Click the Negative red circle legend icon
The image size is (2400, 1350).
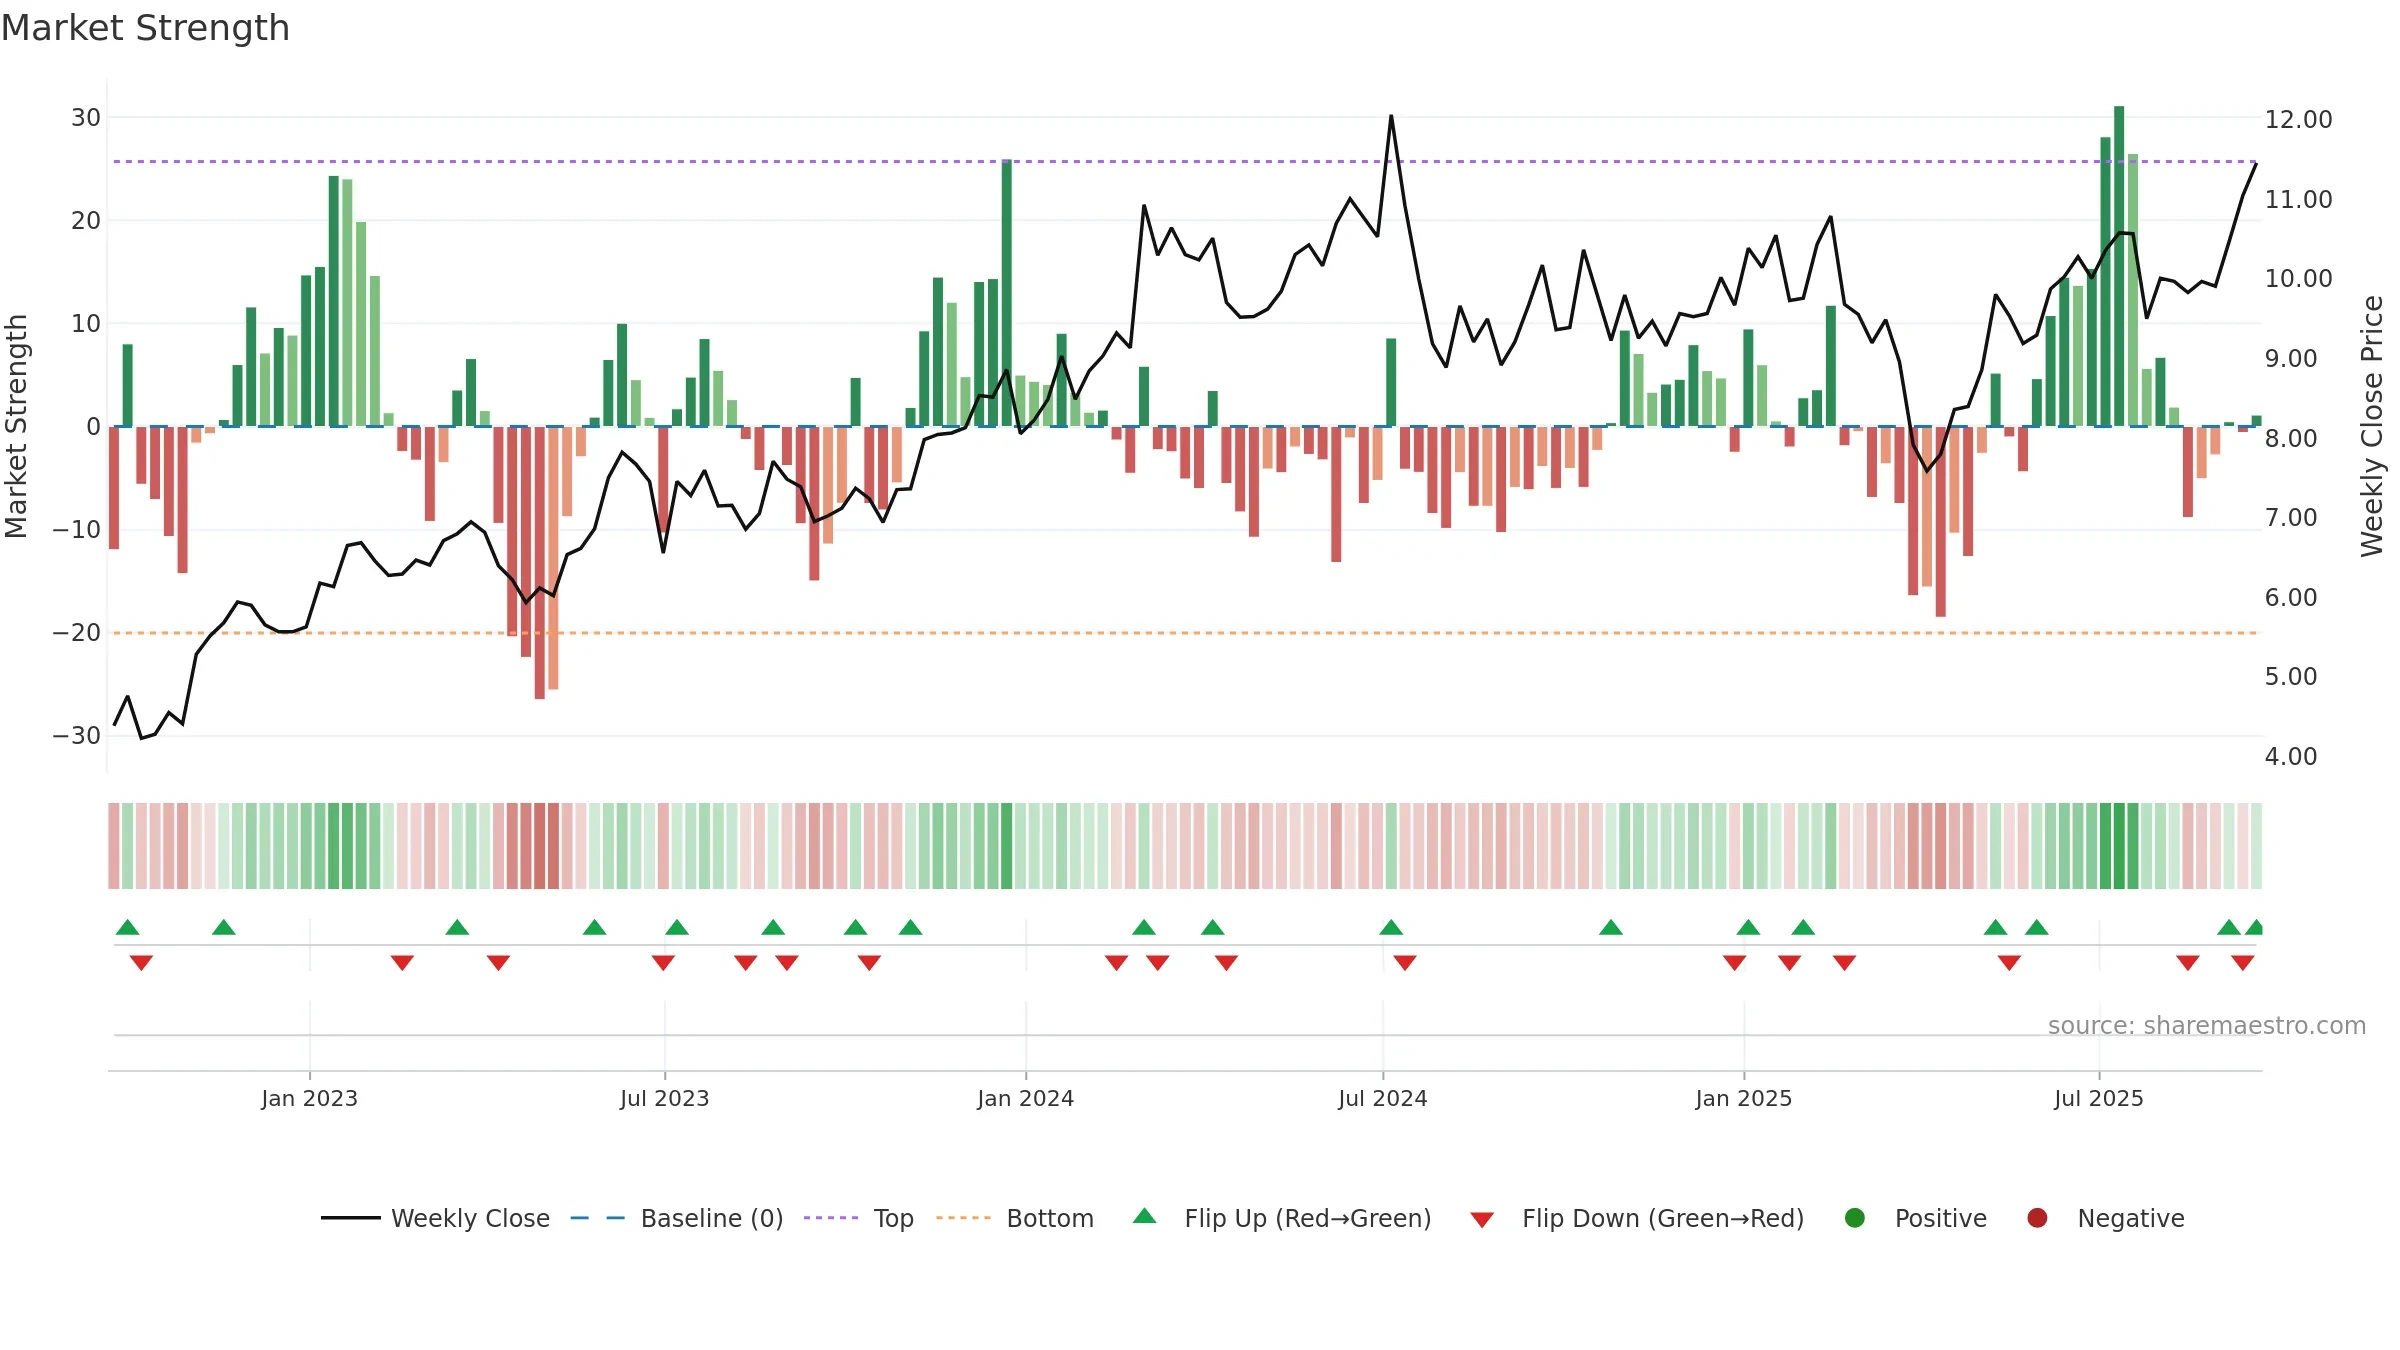click(2037, 1218)
